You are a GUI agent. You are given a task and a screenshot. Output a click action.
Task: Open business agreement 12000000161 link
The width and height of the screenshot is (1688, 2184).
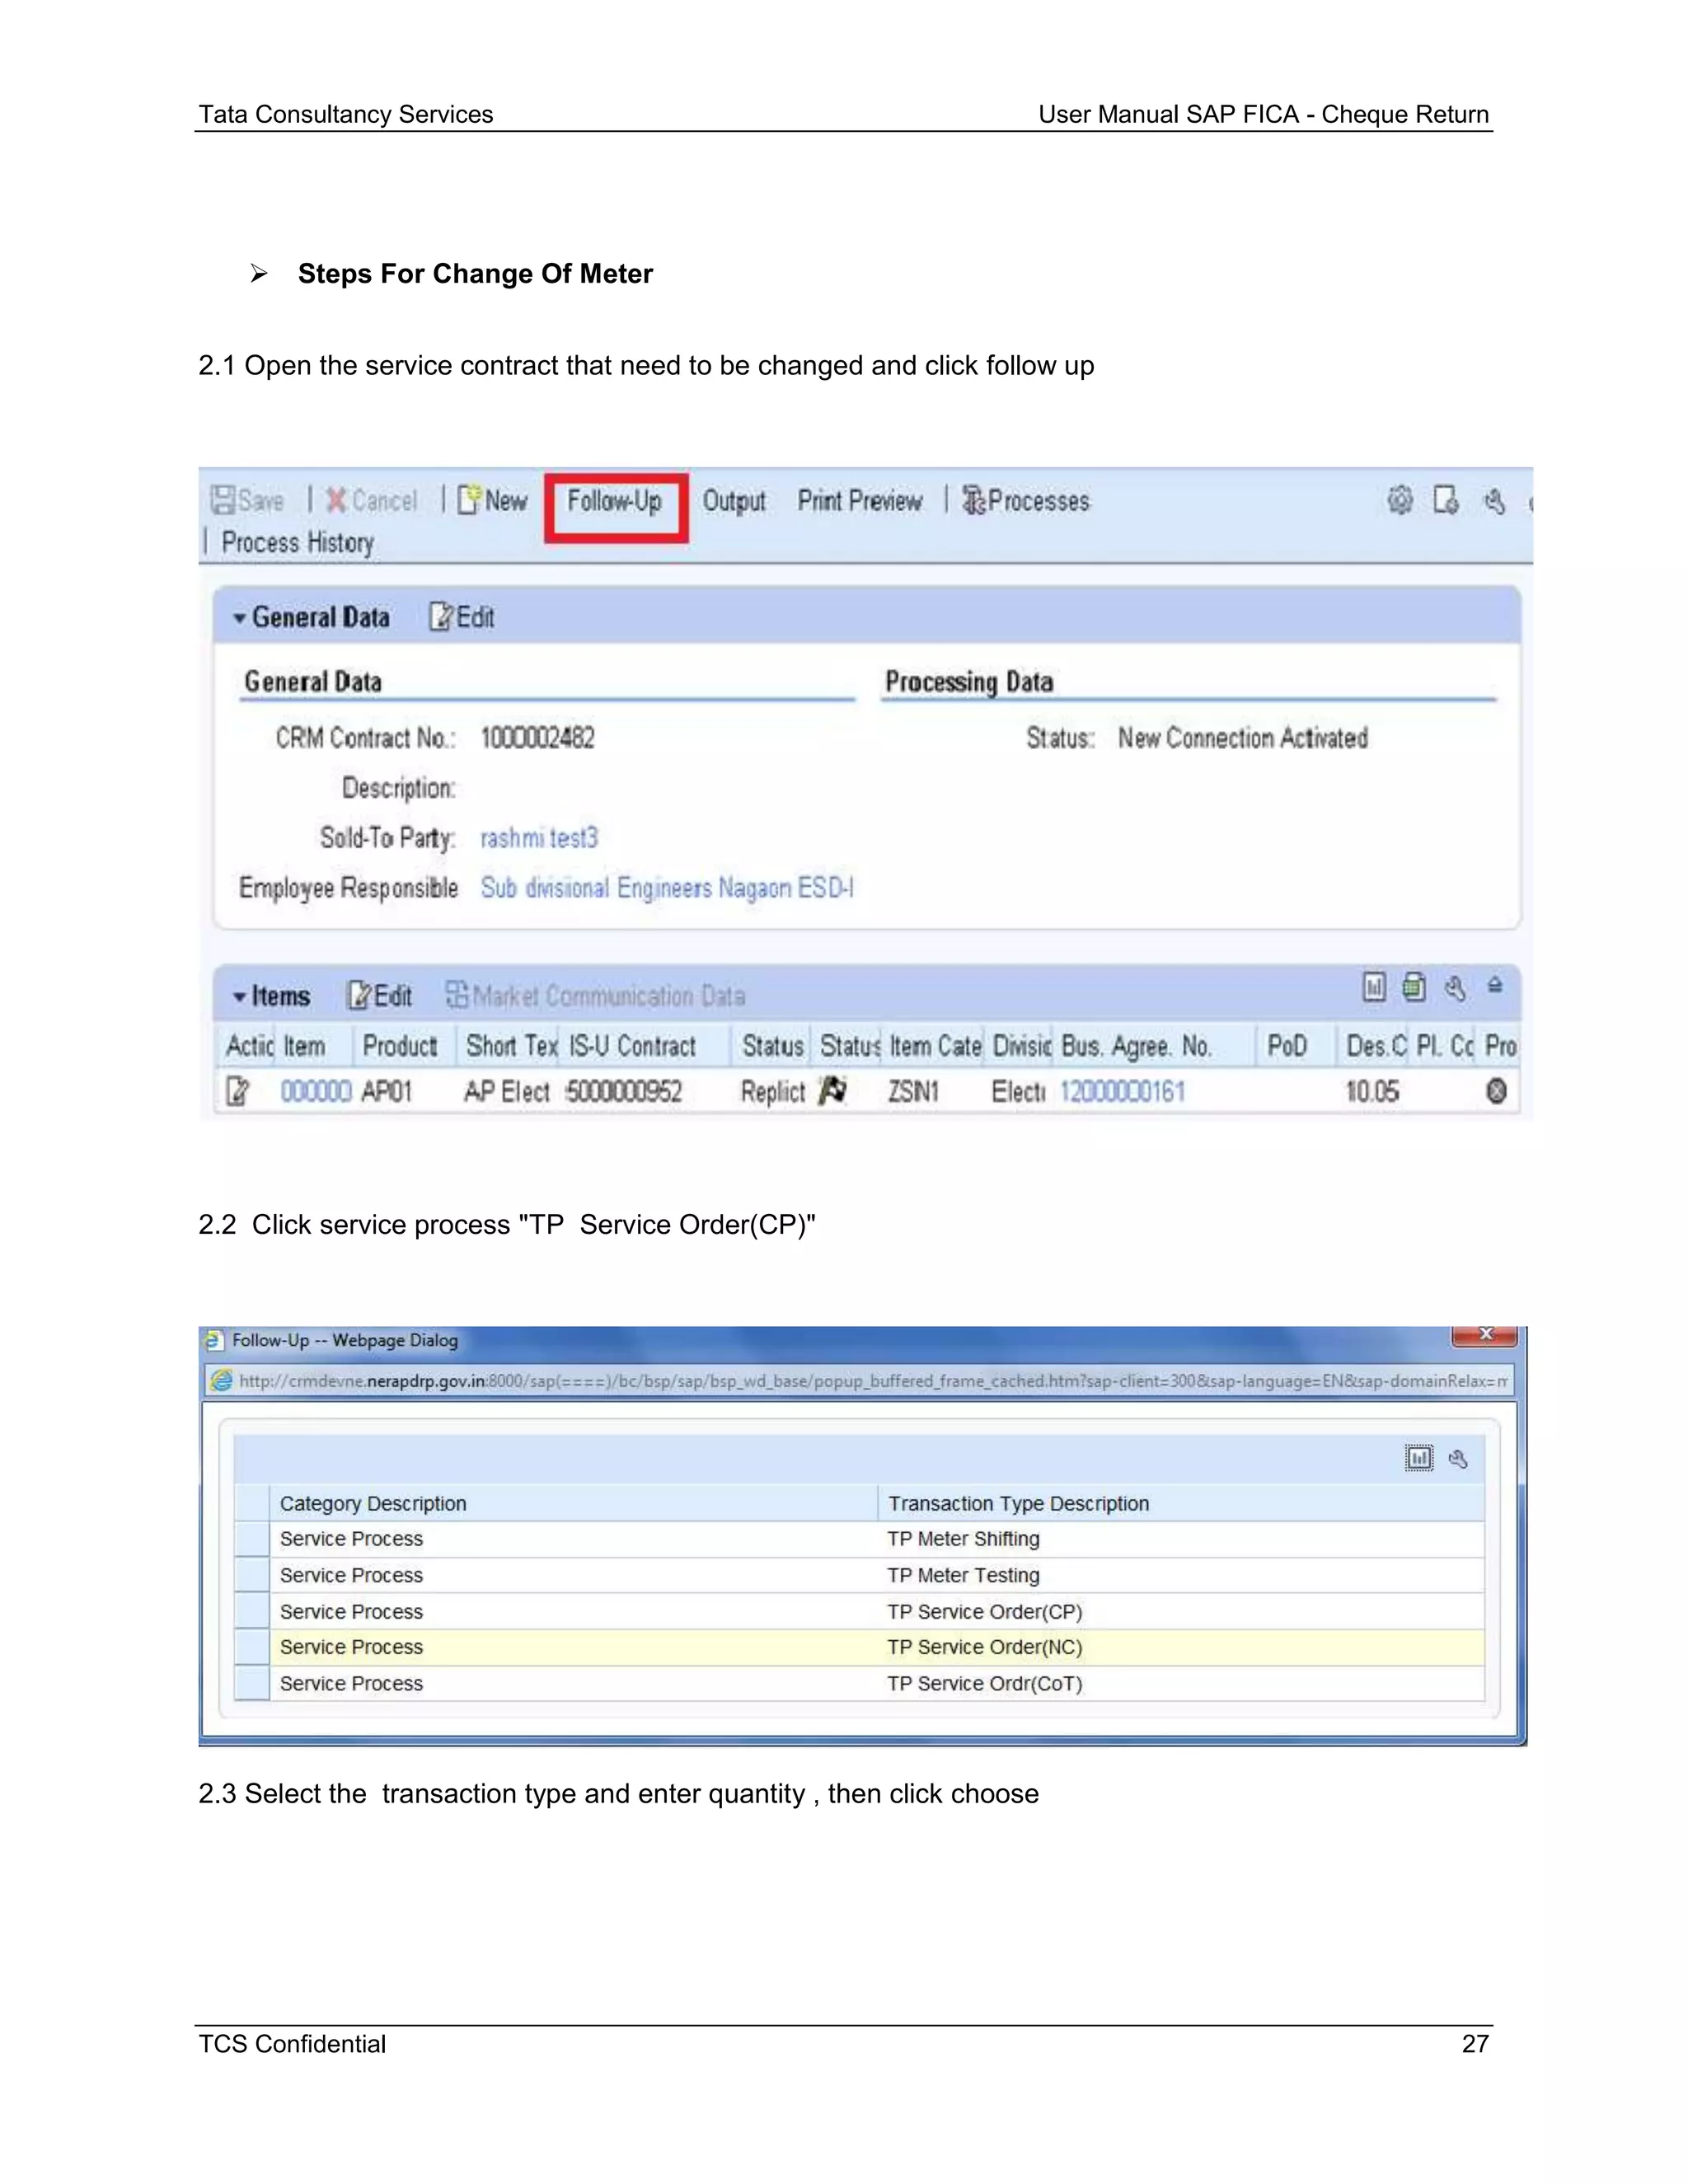(x=1122, y=1091)
